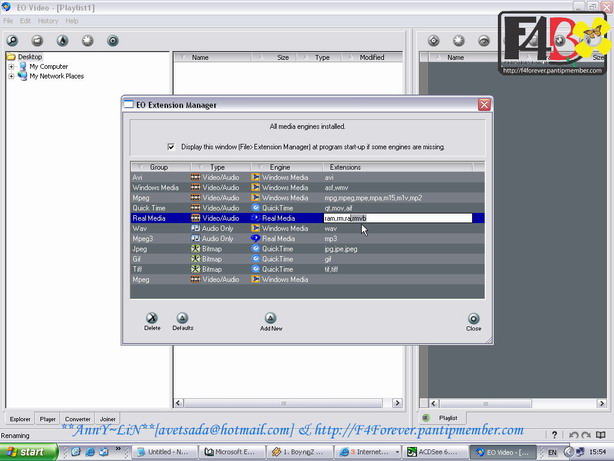Viewport: 614px width, 461px height.
Task: Open the Help menu
Action: (x=72, y=21)
